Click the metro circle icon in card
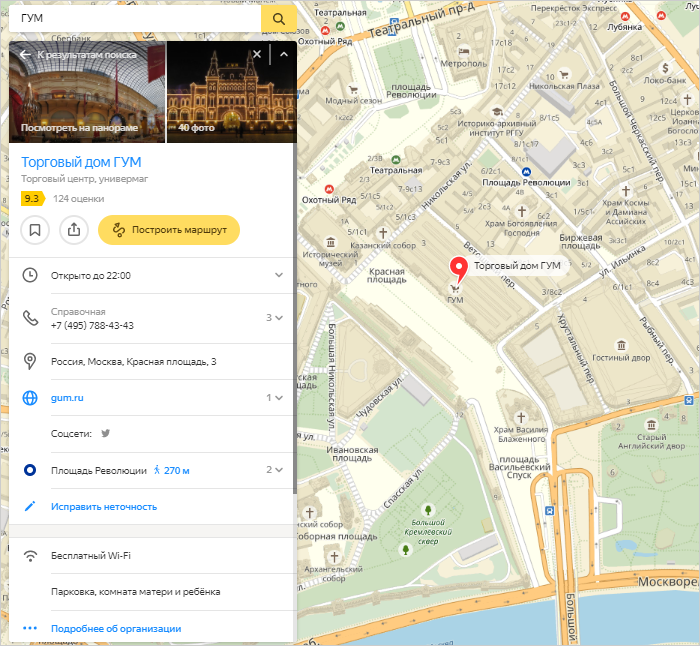This screenshot has width=700, height=646. pos(30,470)
